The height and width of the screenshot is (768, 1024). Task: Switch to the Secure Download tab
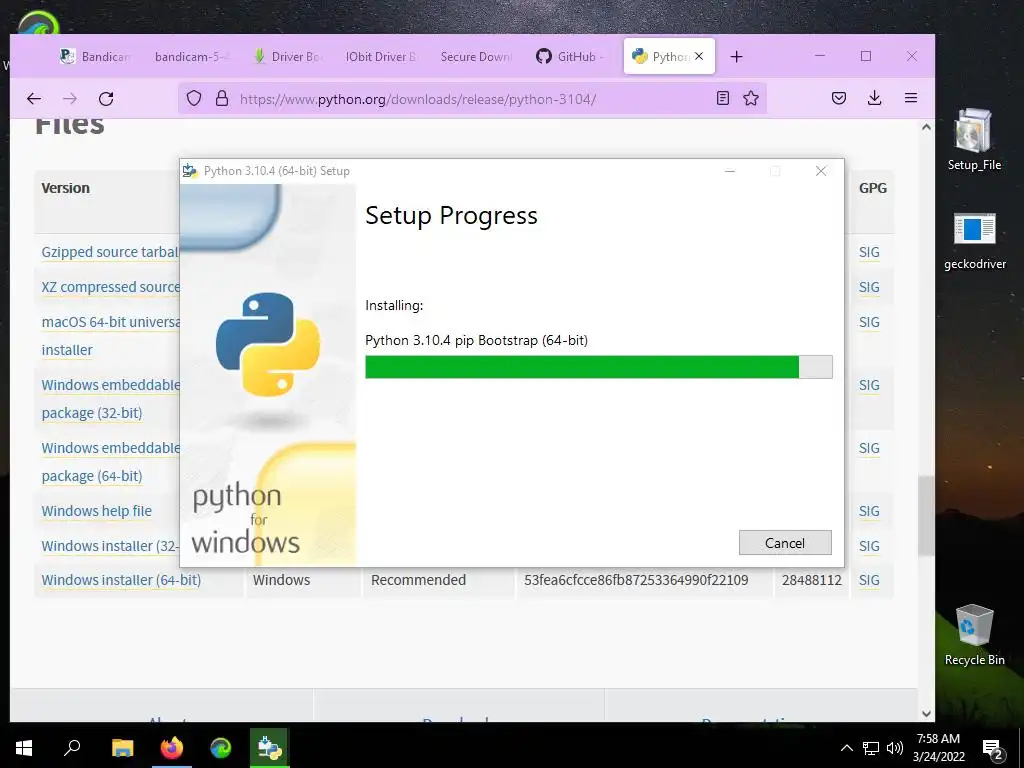475,57
